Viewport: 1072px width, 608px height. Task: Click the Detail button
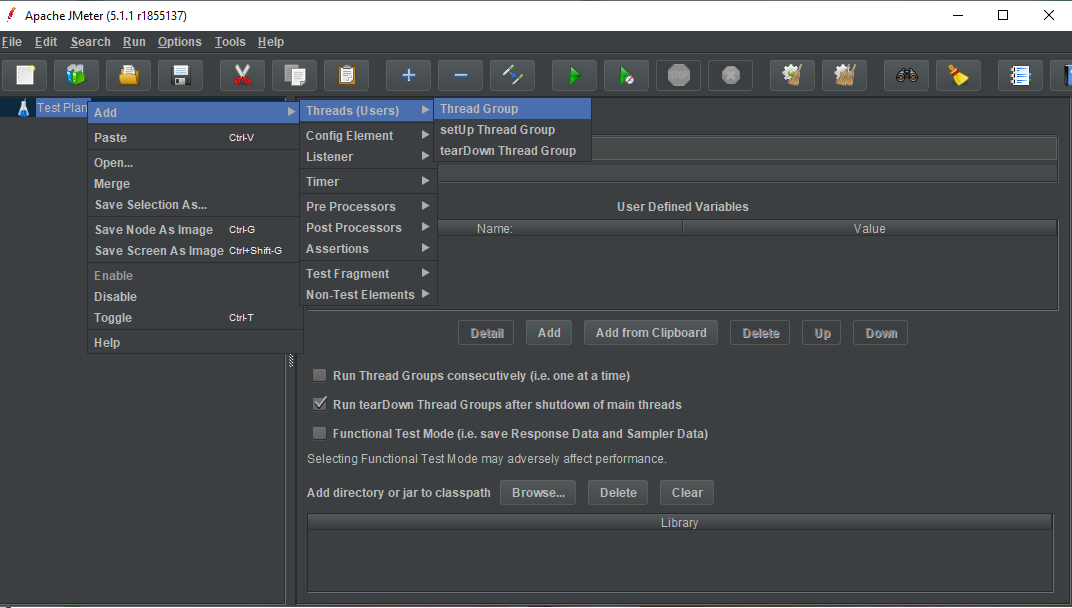click(x=486, y=333)
